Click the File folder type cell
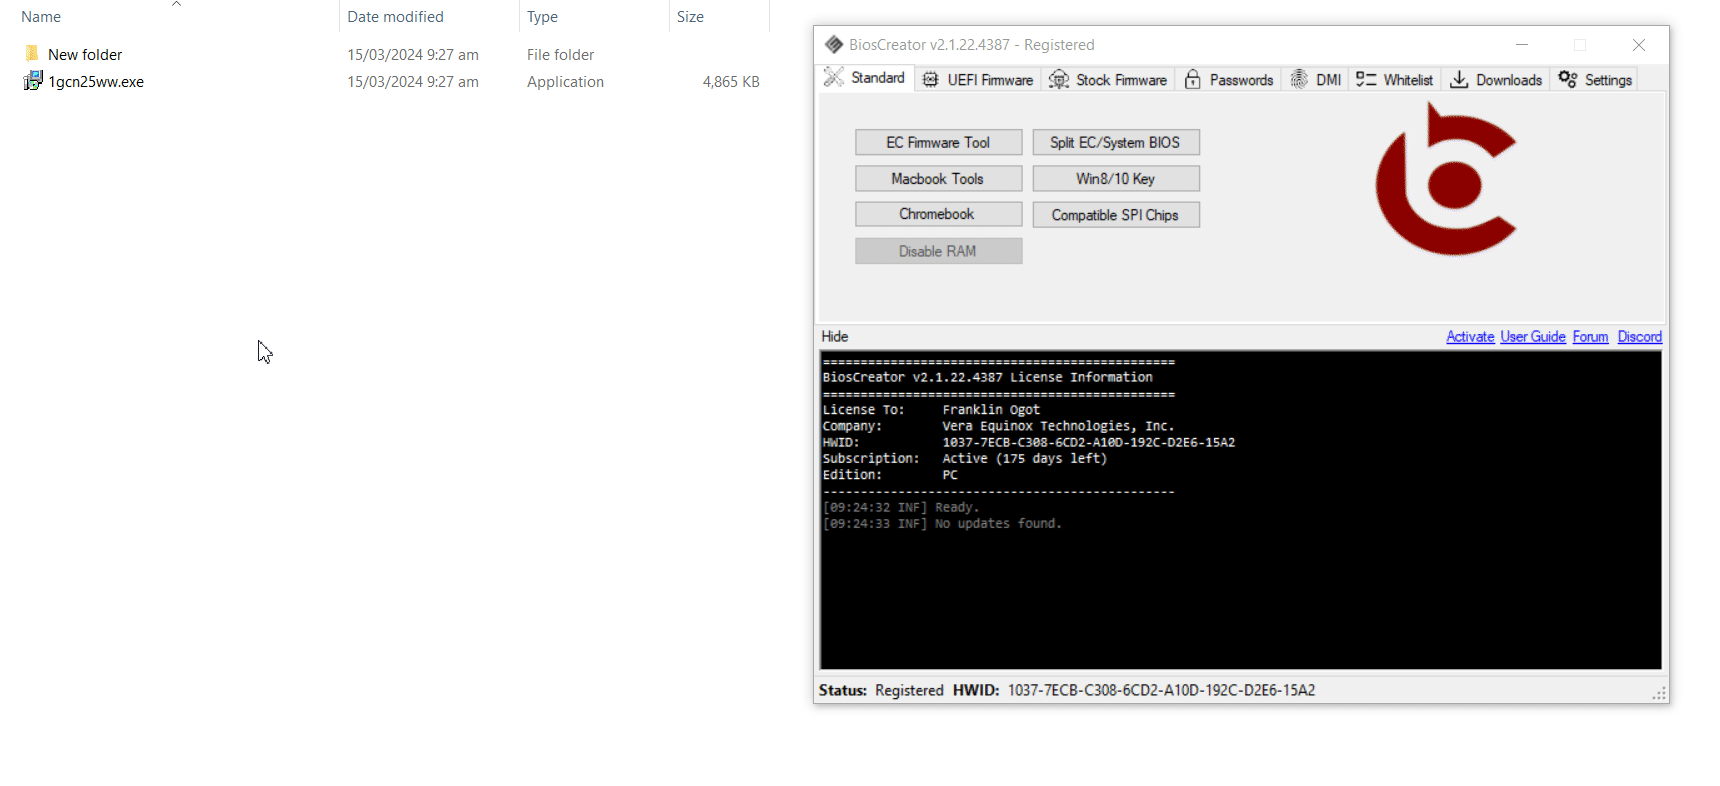Viewport: 1720px width, 786px height. point(560,54)
